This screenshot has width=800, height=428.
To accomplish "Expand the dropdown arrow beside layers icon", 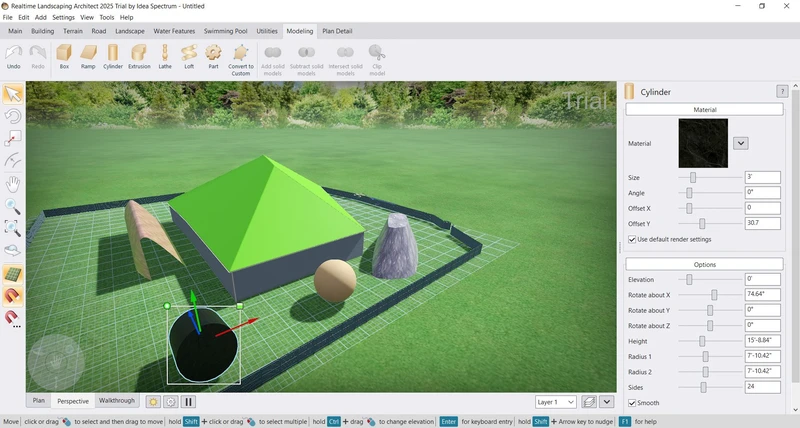I will tap(607, 401).
